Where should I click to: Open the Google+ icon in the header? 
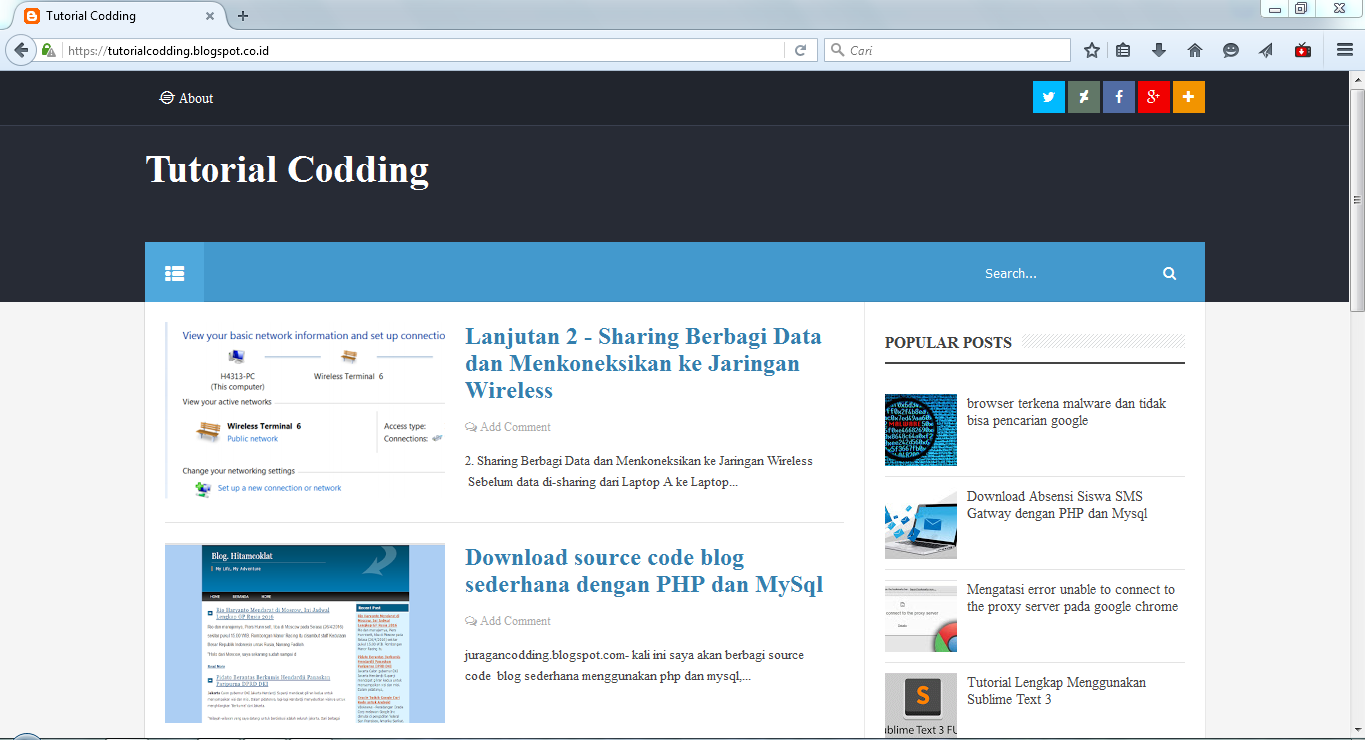(1153, 97)
